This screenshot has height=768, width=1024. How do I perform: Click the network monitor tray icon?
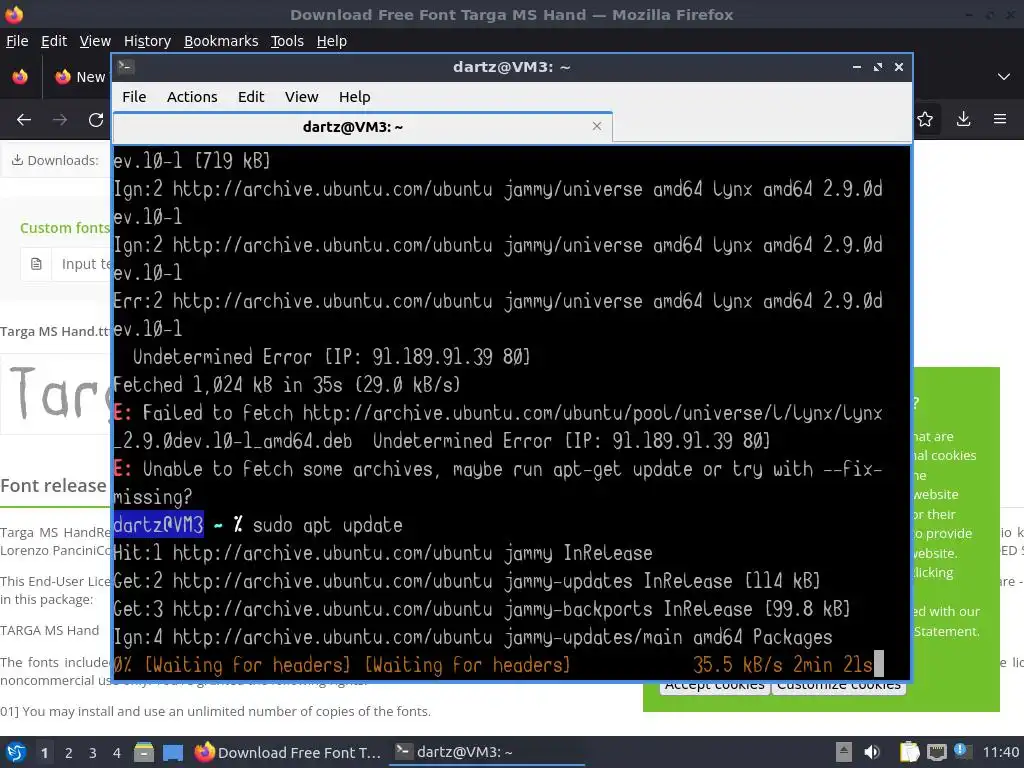coord(936,752)
